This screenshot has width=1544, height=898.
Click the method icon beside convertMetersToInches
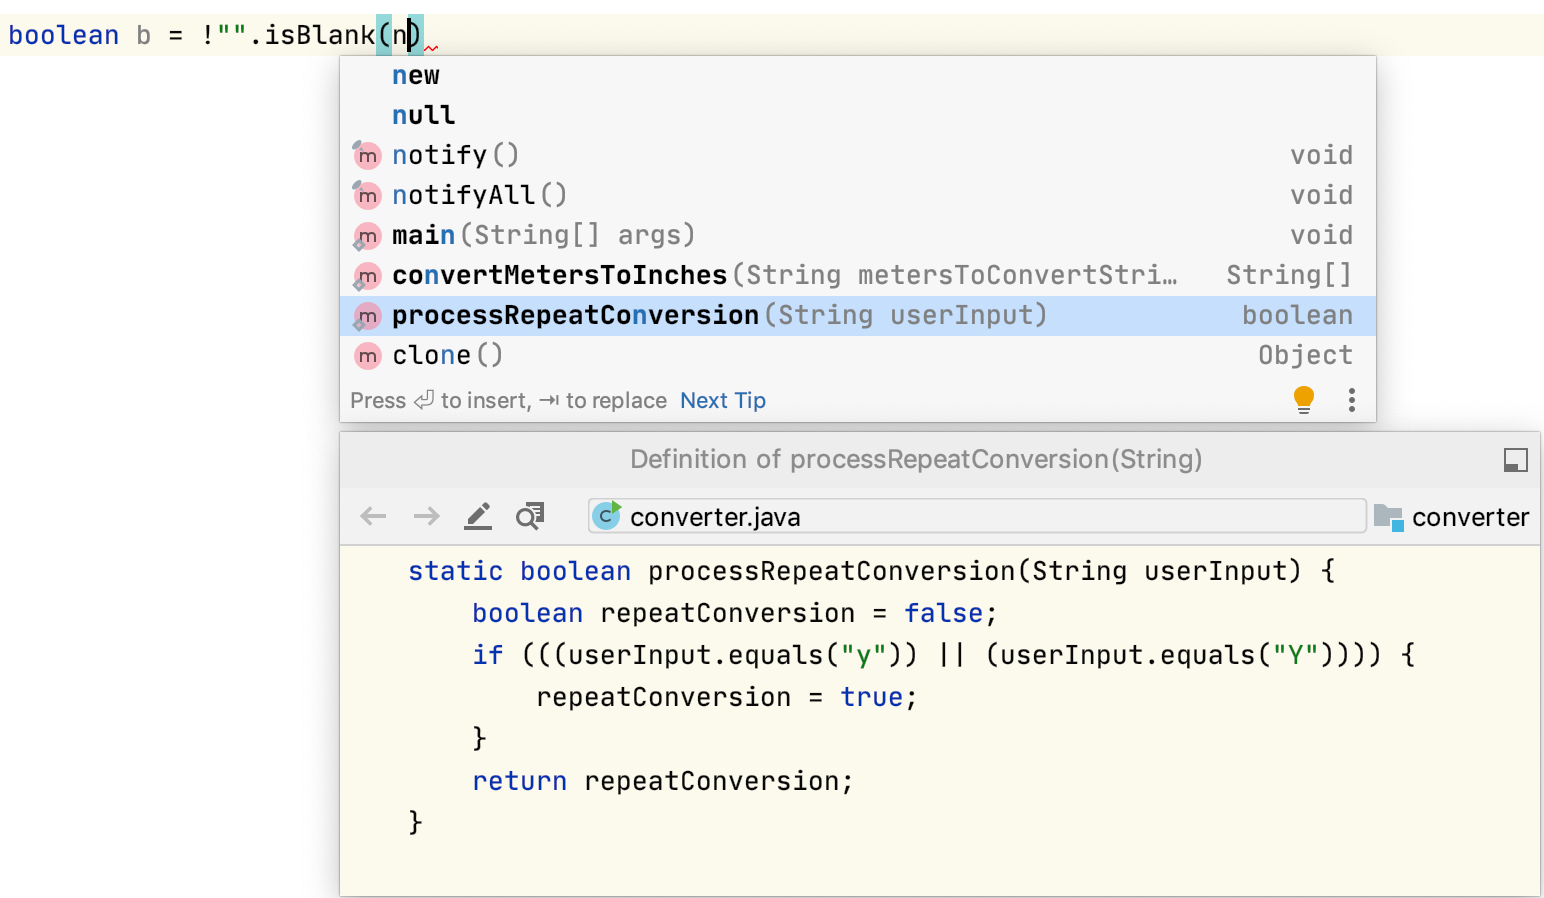[x=367, y=276]
